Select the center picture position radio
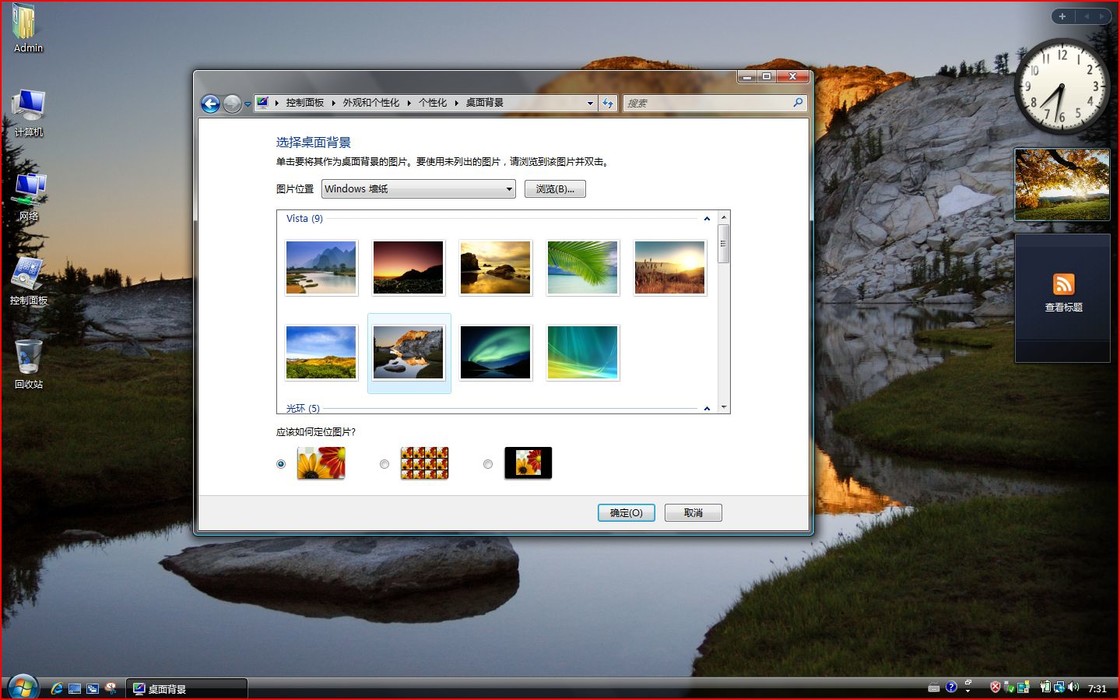 [488, 464]
